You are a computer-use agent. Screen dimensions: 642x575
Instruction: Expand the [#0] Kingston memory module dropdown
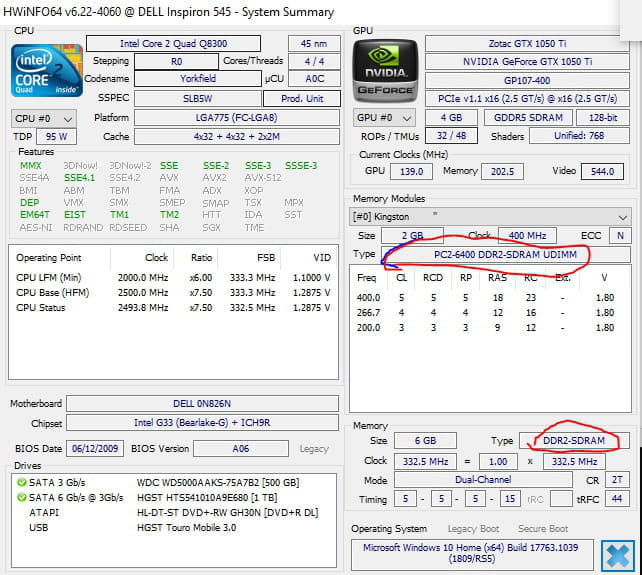point(489,217)
